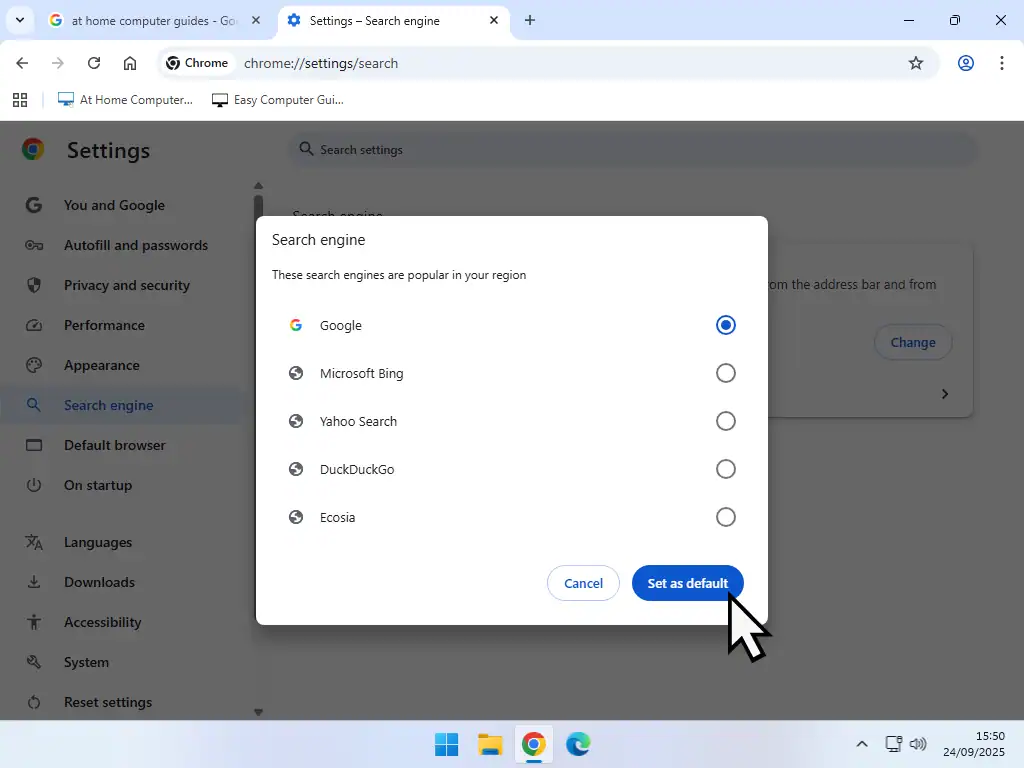Open File Explorer from the taskbar

490,744
